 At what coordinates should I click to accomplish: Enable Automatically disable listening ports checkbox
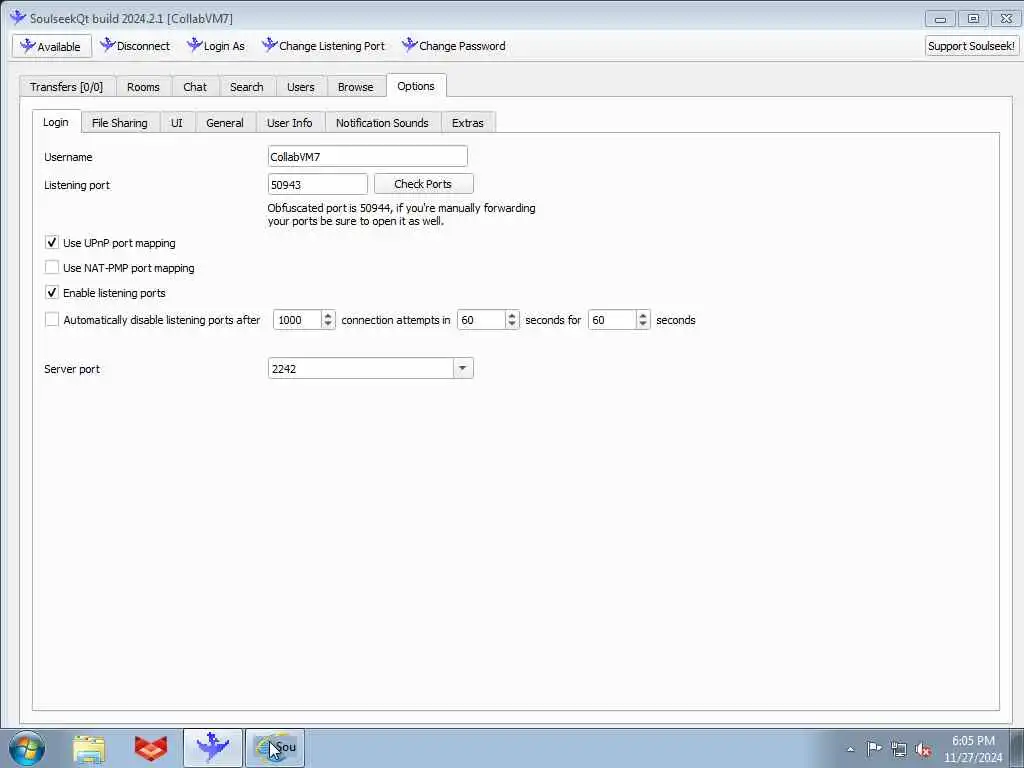click(52, 319)
